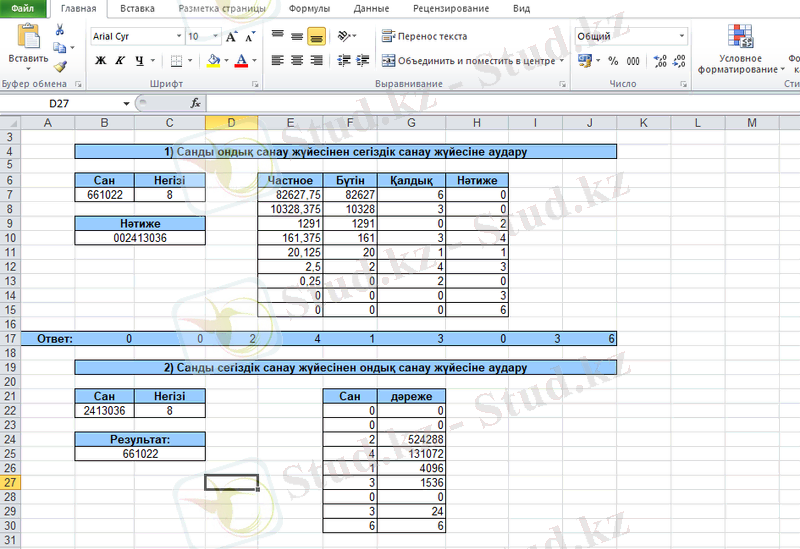The width and height of the screenshot is (800, 549).
Task: Toggle bold (Ж) formatting
Action: tap(101, 61)
